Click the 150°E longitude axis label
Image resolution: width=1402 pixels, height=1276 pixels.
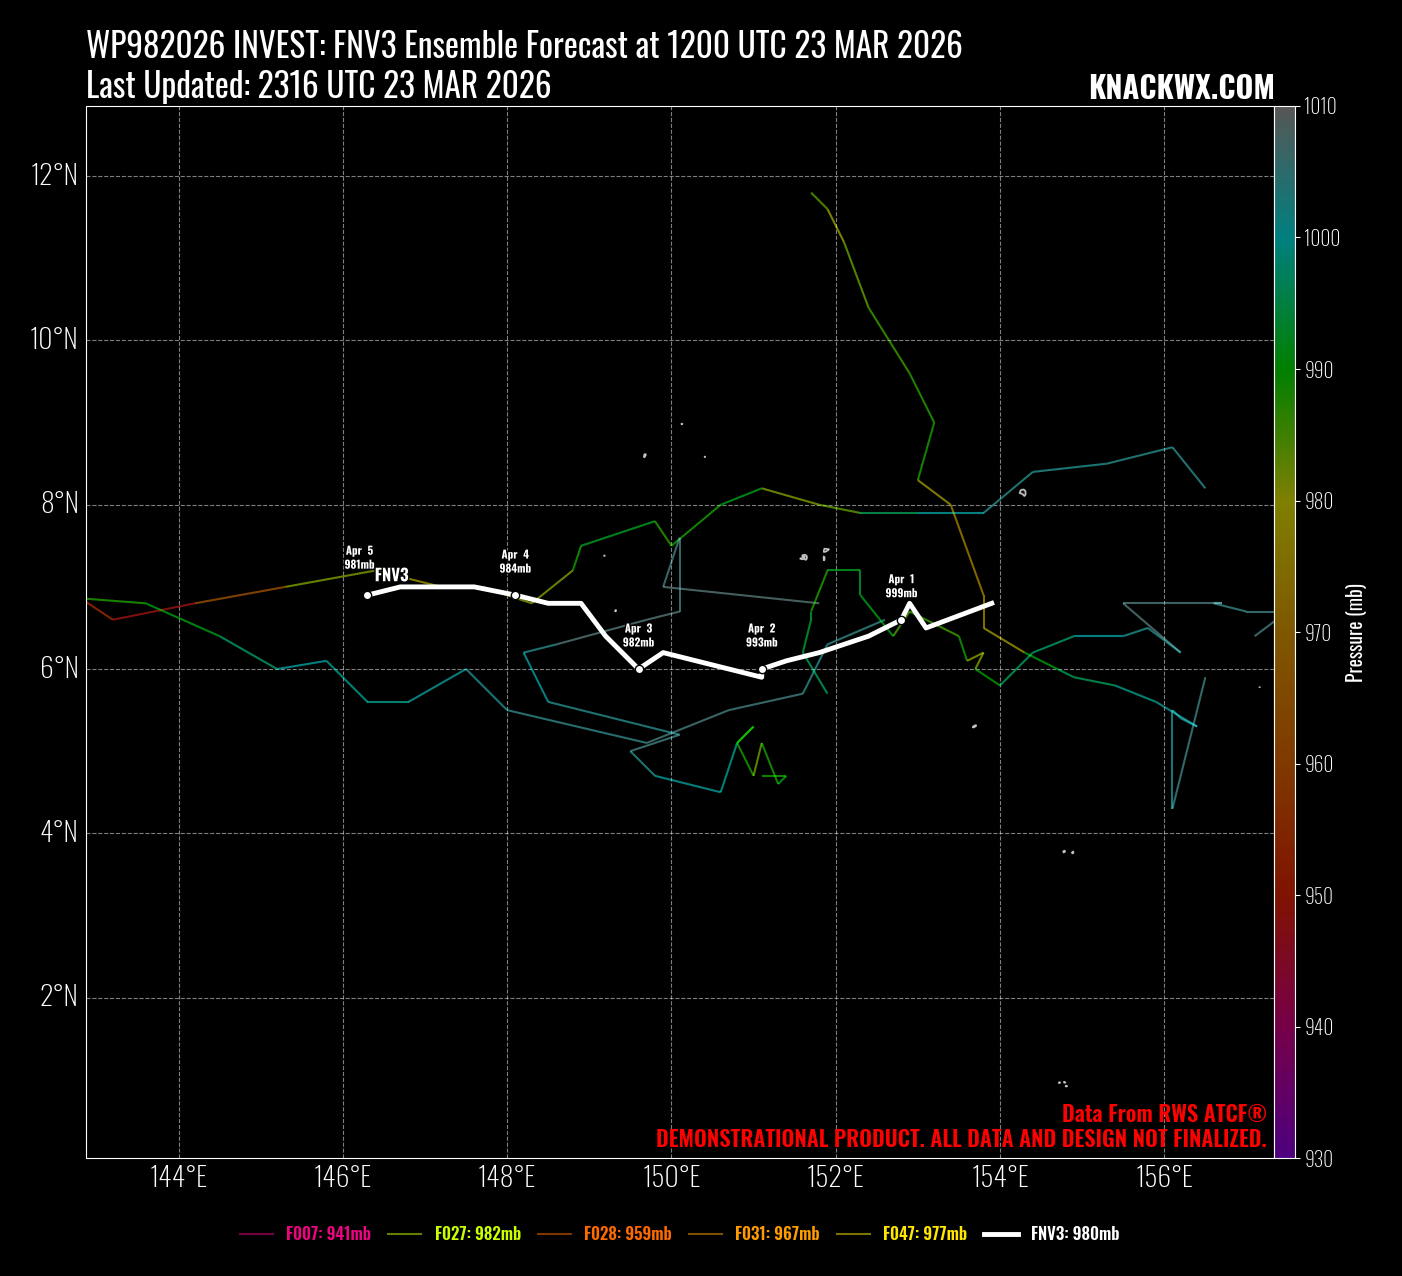click(x=671, y=1177)
